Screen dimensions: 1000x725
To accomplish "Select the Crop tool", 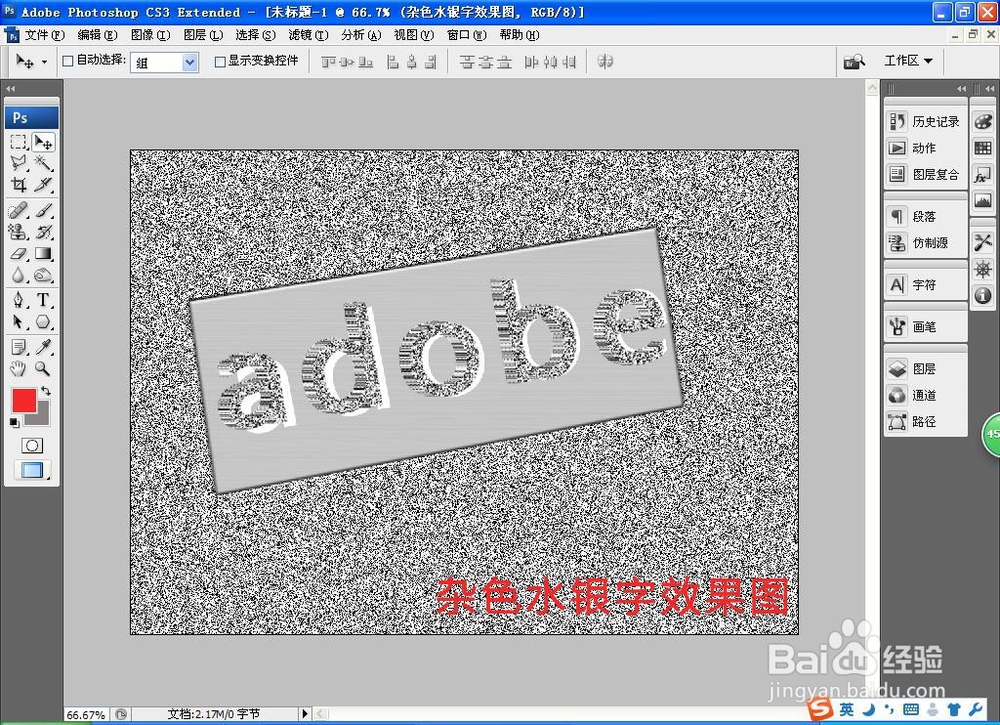I will (18, 185).
